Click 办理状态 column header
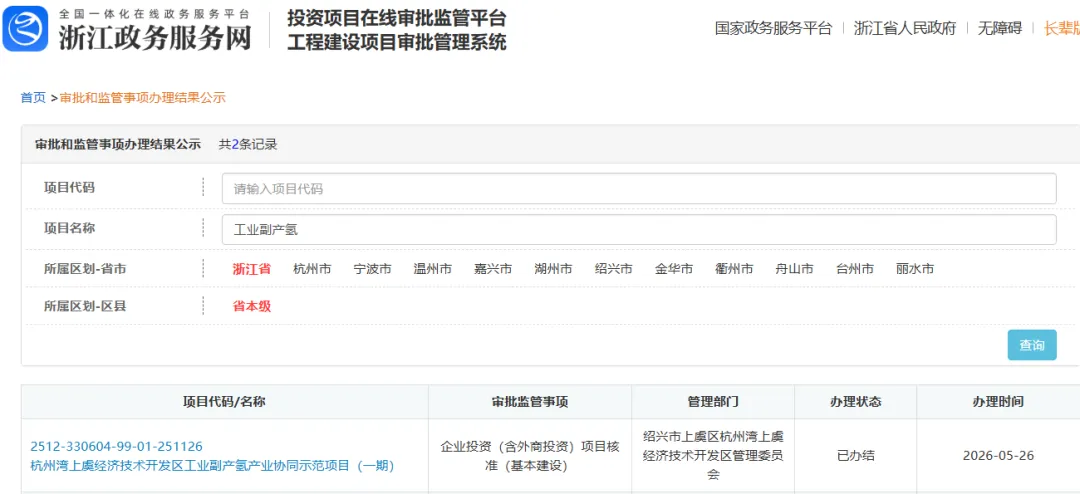Image resolution: width=1080 pixels, height=494 pixels. tap(855, 402)
